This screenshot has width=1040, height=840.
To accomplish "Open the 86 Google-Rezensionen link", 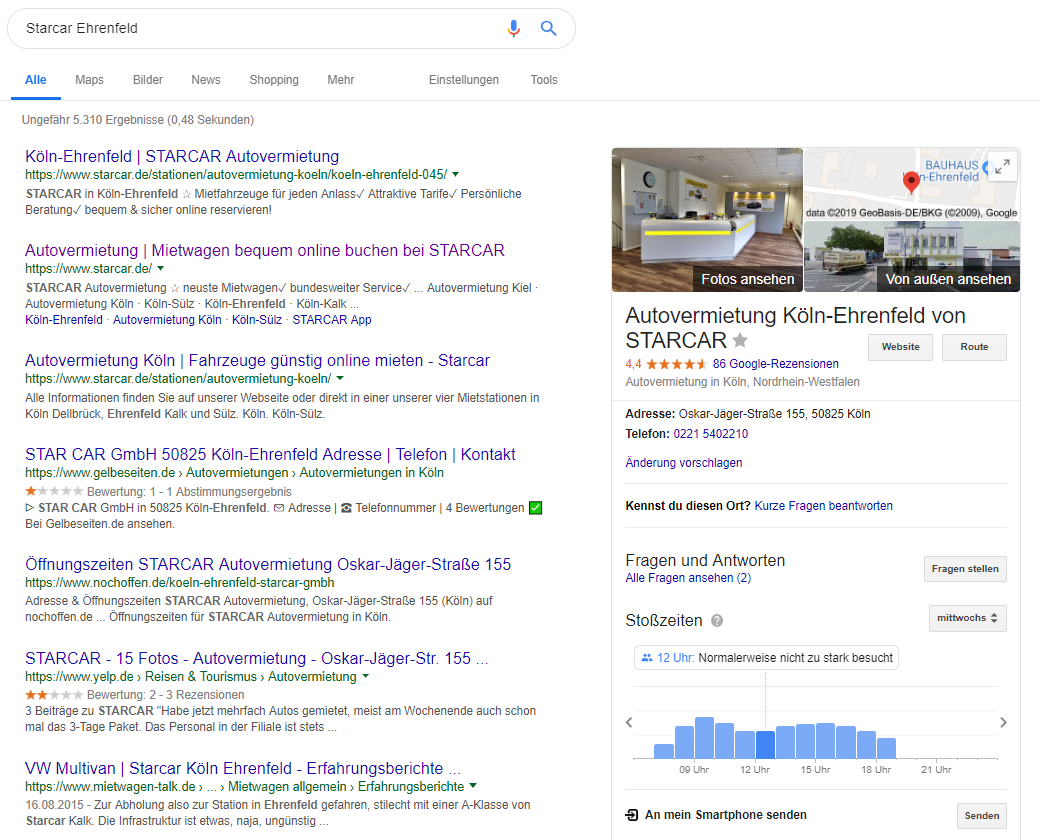I will coord(775,364).
